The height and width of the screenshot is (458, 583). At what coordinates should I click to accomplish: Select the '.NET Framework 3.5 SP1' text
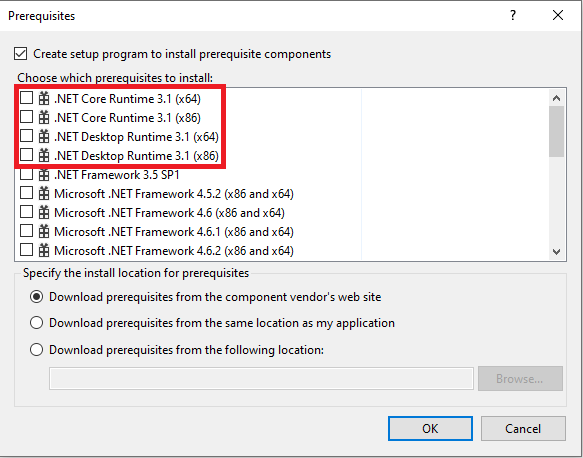click(117, 175)
